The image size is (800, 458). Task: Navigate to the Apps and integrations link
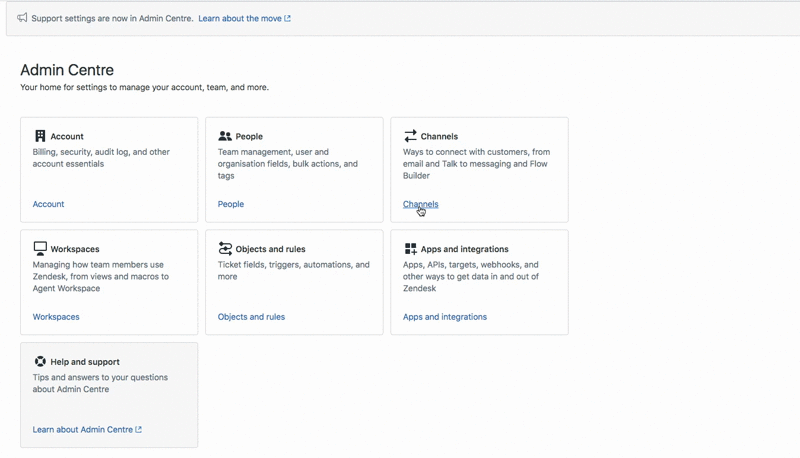point(445,317)
